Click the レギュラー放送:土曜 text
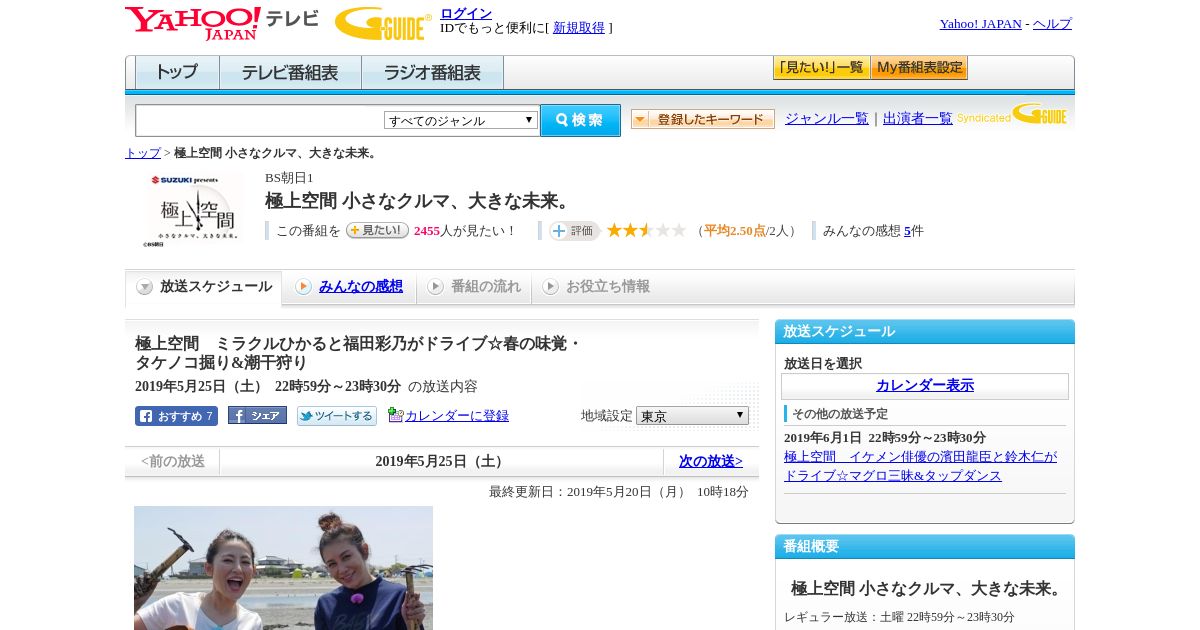The height and width of the screenshot is (630, 1200). click(899, 617)
